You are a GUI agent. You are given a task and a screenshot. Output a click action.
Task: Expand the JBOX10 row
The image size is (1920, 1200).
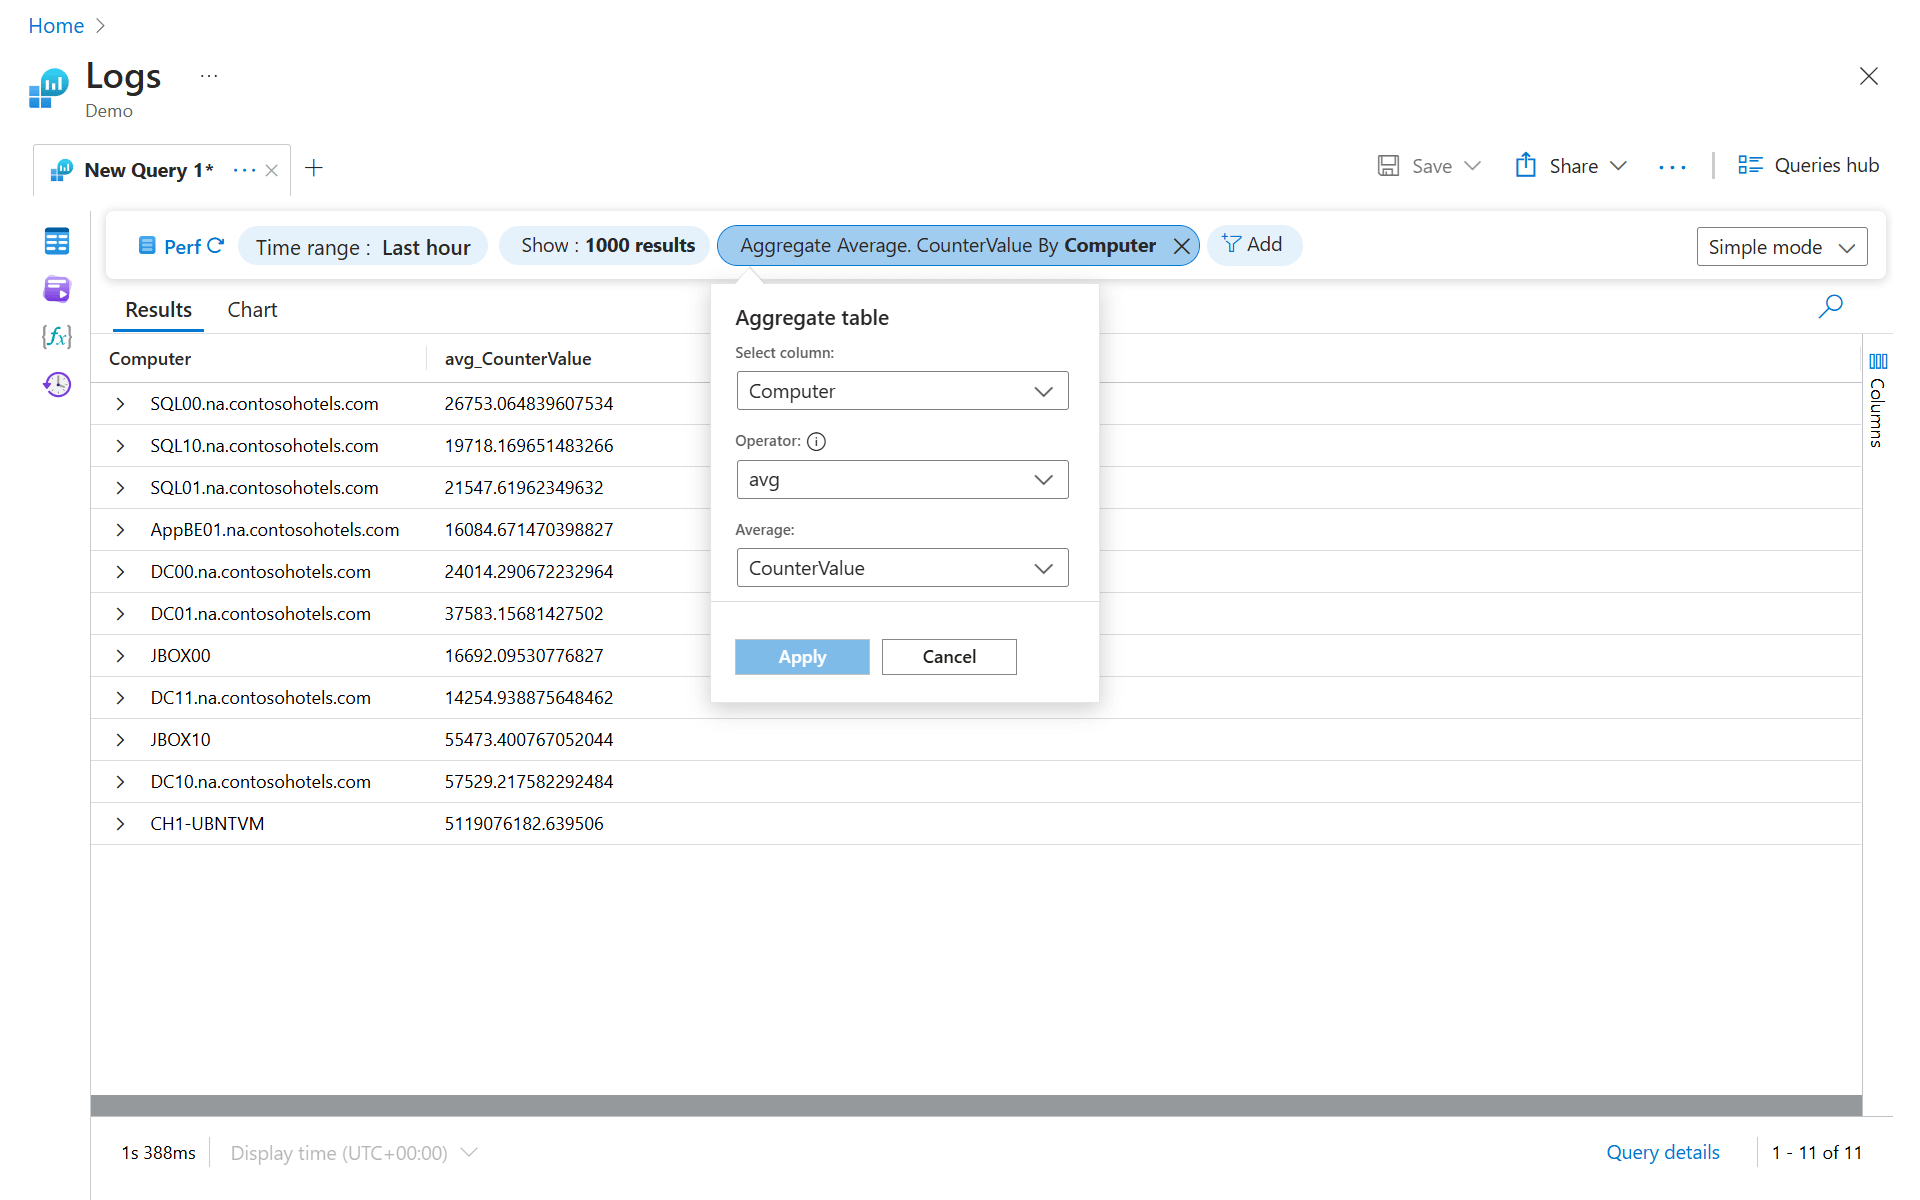[x=120, y=740]
